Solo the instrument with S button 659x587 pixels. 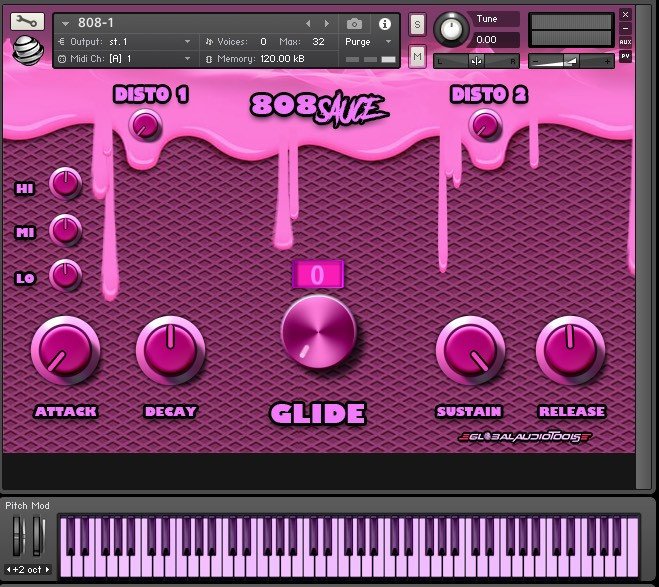click(x=417, y=24)
